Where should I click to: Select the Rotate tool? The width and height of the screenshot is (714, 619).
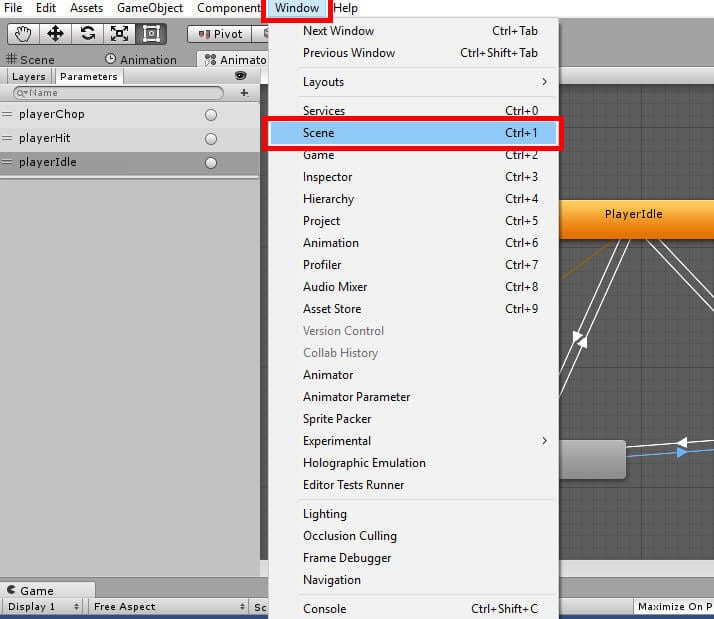click(x=87, y=34)
